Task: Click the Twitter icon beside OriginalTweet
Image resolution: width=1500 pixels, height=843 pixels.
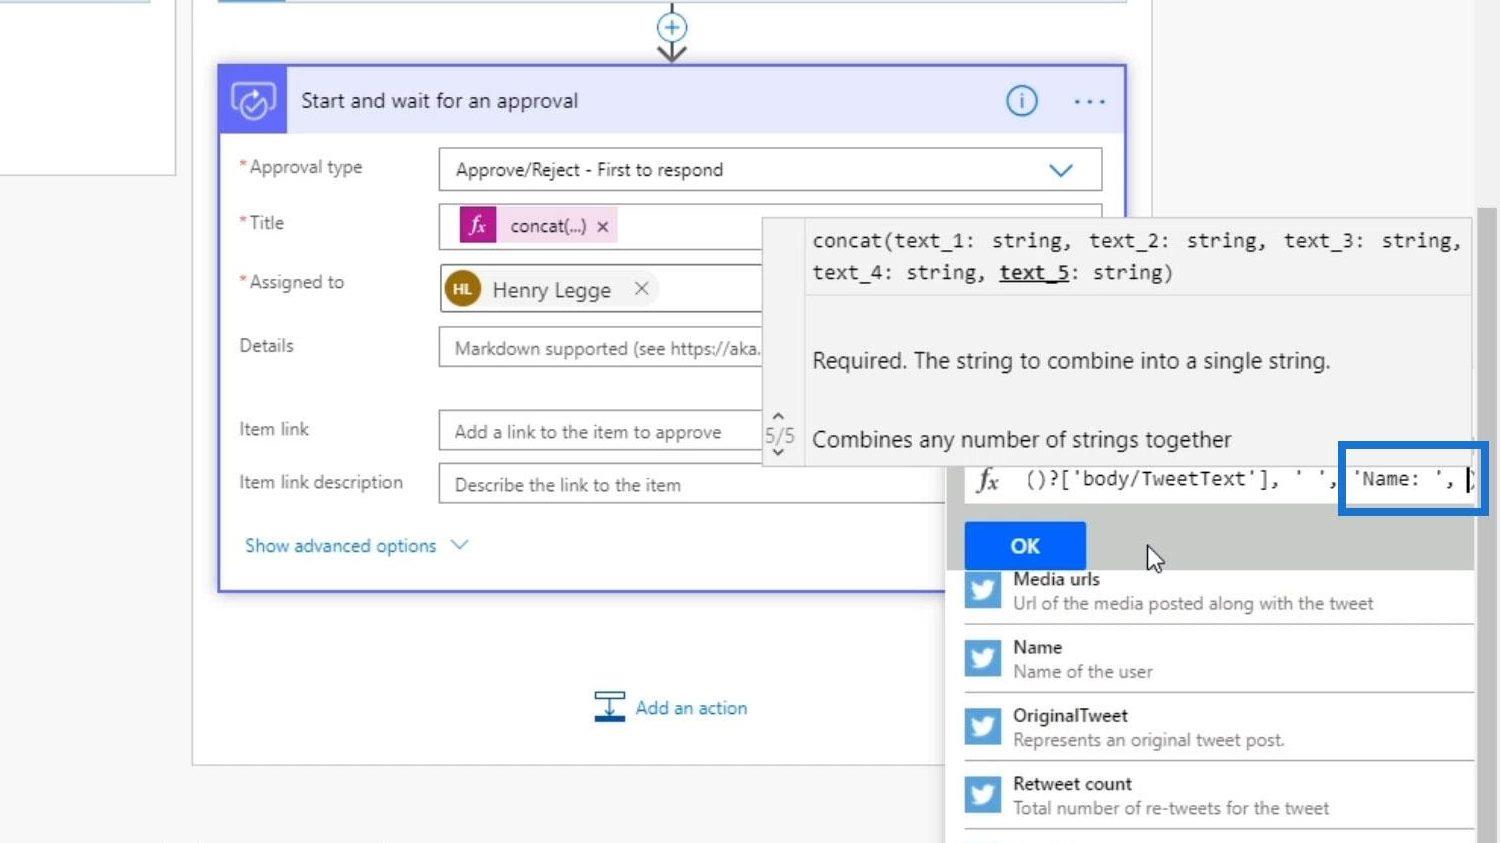Action: pos(982,726)
